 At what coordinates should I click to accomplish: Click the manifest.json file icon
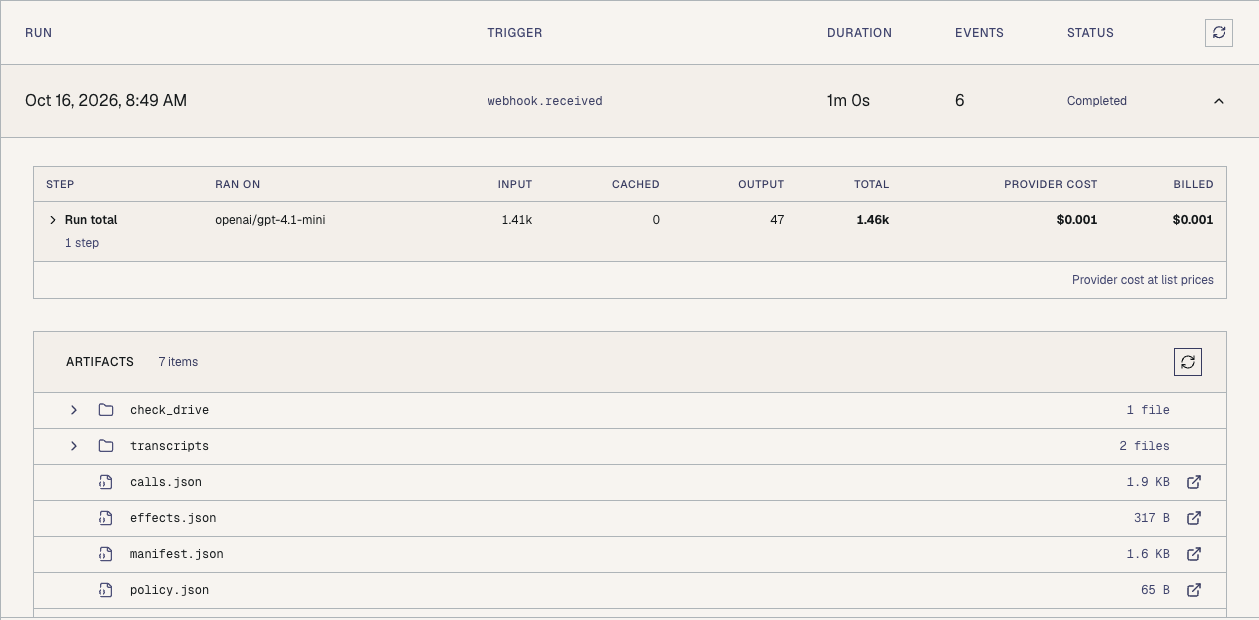tap(105, 554)
